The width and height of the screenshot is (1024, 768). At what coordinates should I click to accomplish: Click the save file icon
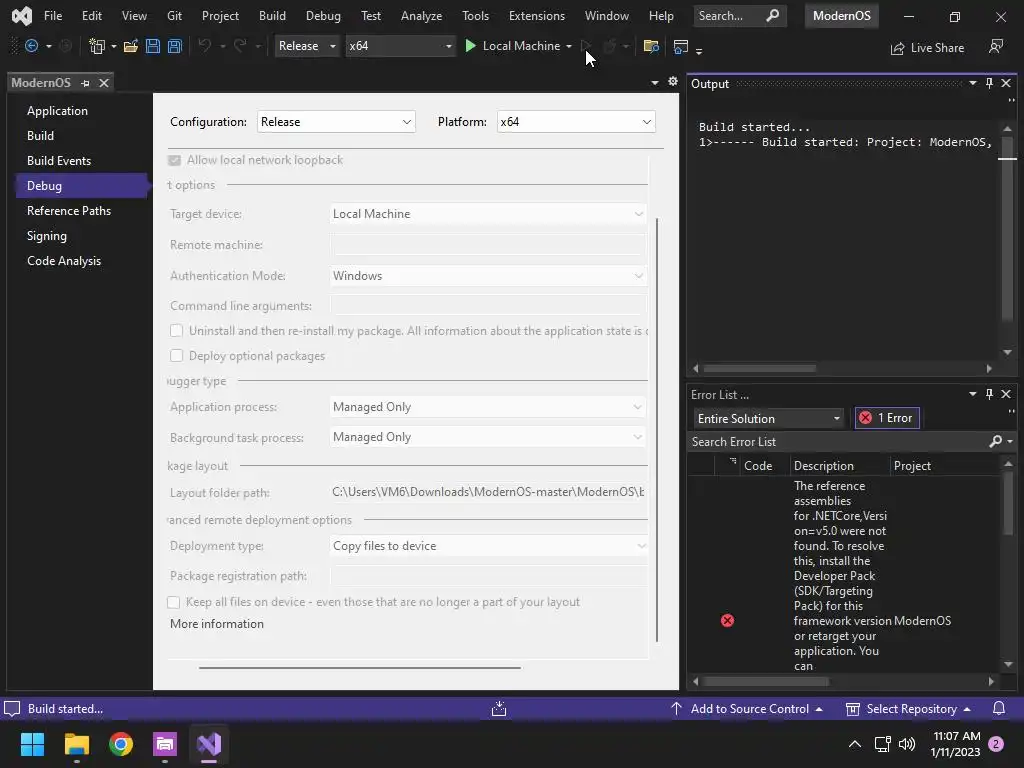(x=153, y=46)
